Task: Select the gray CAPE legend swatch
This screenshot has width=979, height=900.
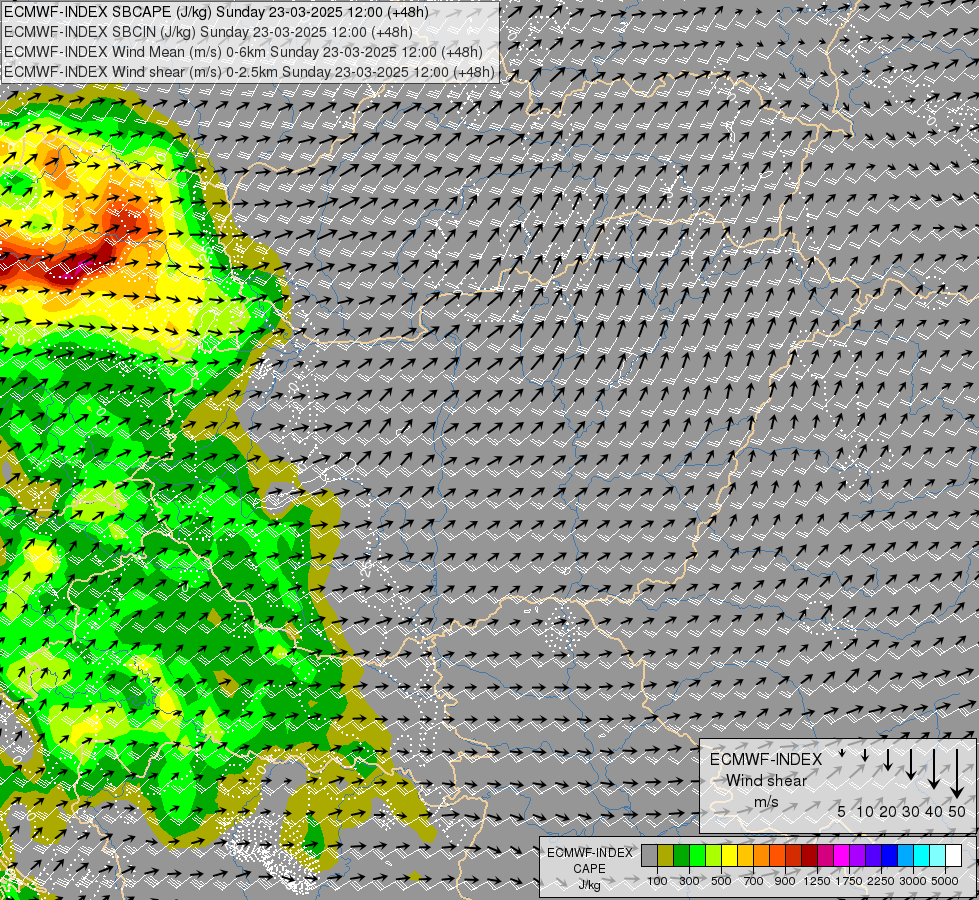Action: pyautogui.click(x=649, y=855)
